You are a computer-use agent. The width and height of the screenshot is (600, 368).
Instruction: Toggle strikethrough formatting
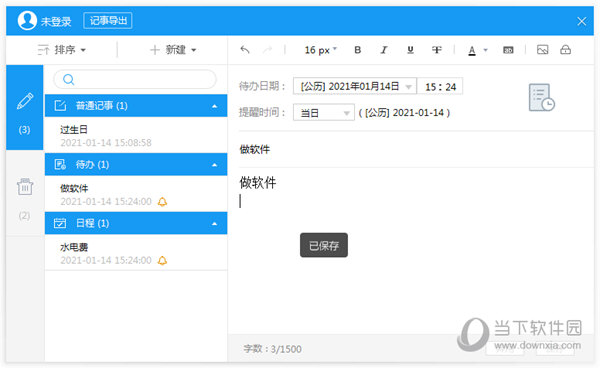[437, 50]
